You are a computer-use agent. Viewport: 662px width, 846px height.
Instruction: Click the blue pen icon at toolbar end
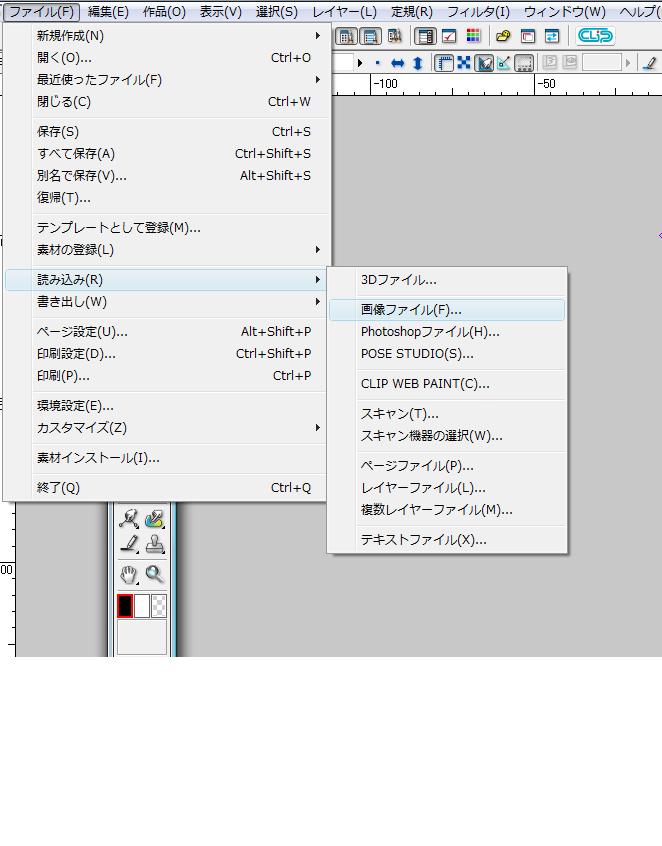[x=650, y=63]
